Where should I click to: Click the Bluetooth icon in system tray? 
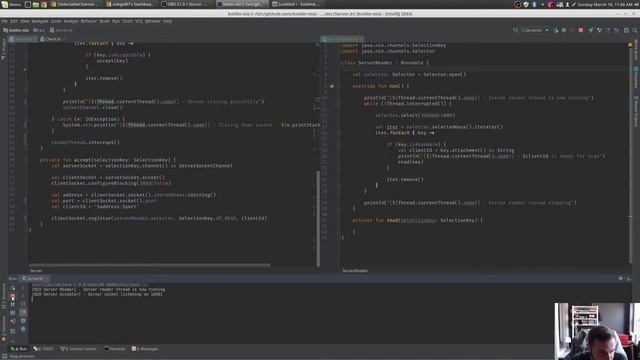pyautogui.click(x=534, y=4)
